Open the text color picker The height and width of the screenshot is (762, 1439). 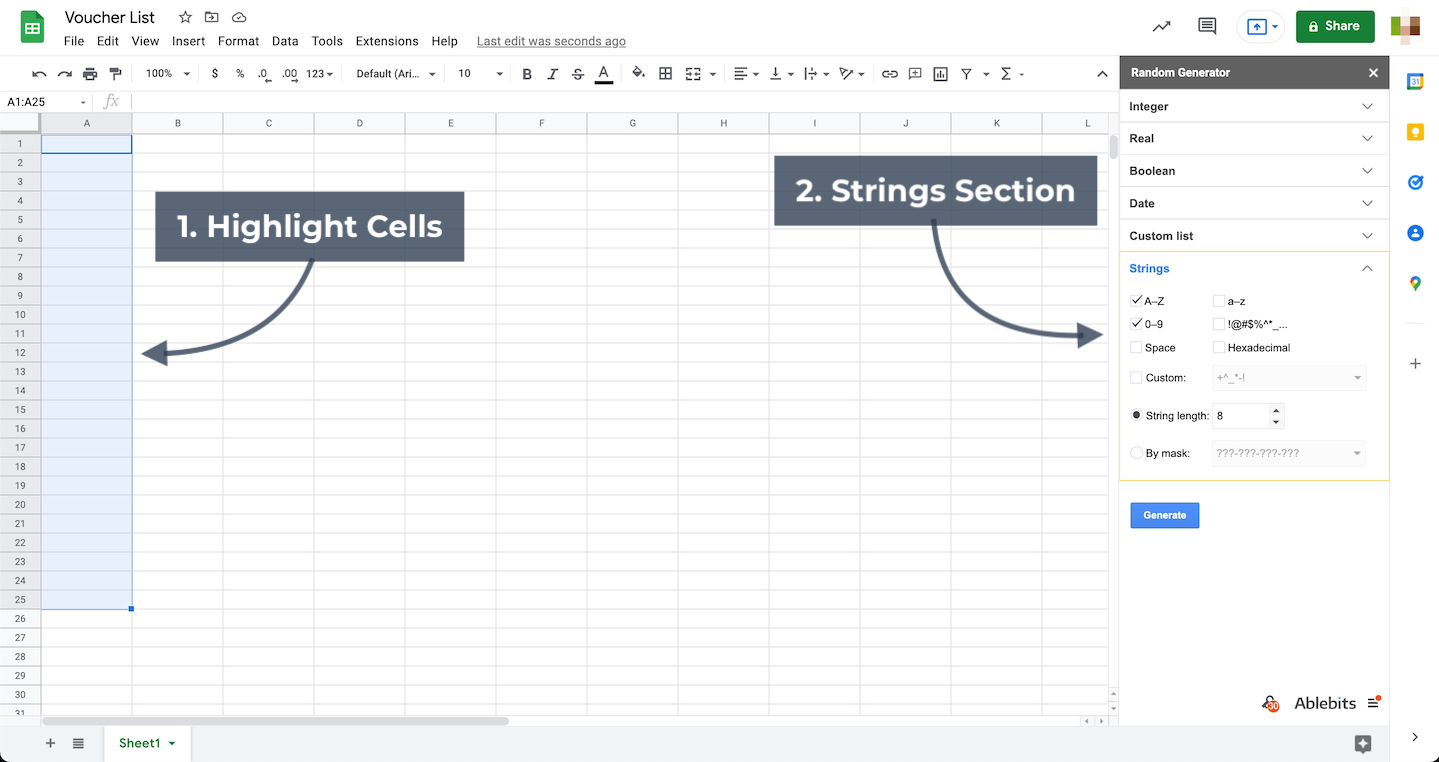(603, 74)
